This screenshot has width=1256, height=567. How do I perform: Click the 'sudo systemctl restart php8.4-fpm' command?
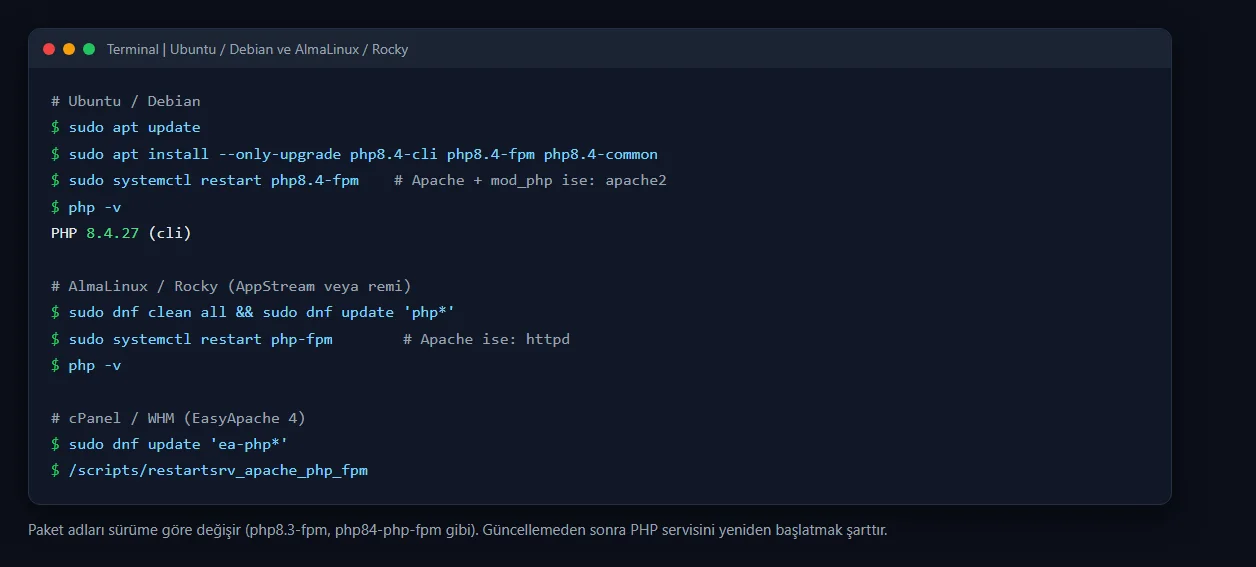coord(214,180)
